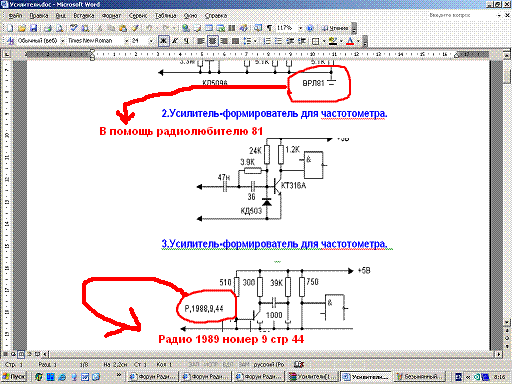The width and height of the screenshot is (512, 384).
Task: Open the 117% zoom dropdown
Action: pyautogui.click(x=300, y=28)
